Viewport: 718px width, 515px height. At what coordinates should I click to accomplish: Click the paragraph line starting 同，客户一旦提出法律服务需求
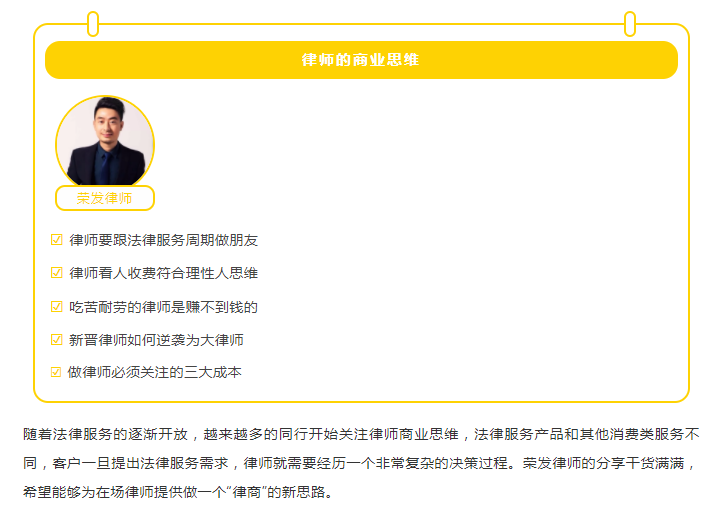359,463
